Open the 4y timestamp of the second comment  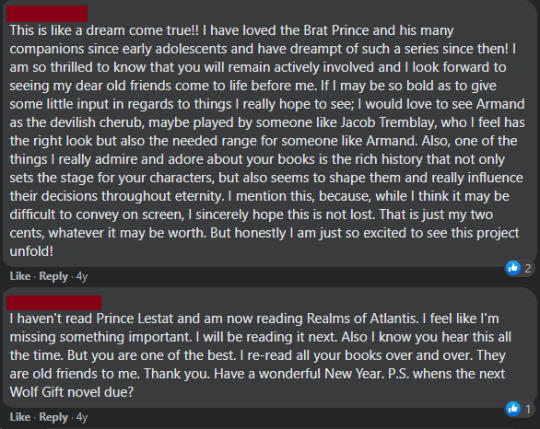(x=82, y=417)
